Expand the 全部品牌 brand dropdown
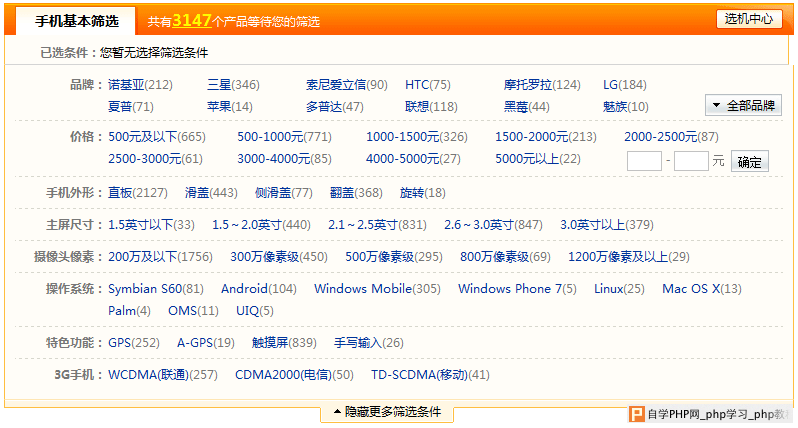The image size is (798, 428). [x=743, y=105]
